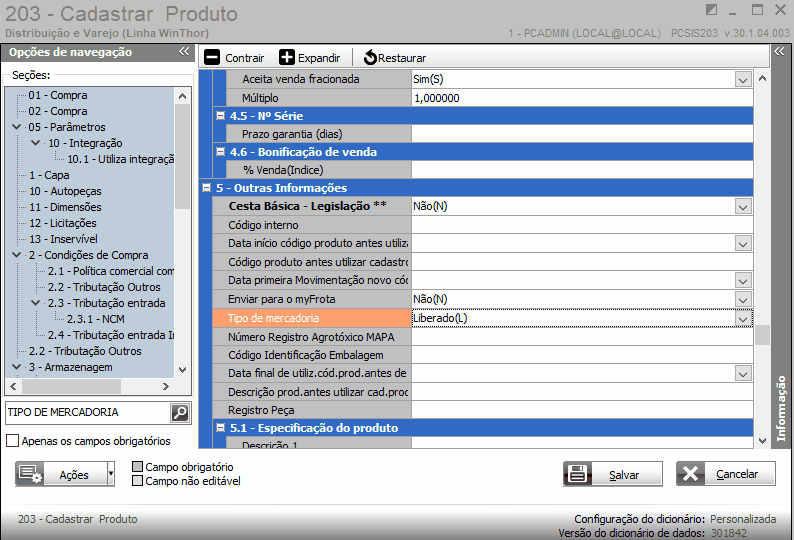Click Campo obrigatório legend box
Screen dimensions: 794x540
[137, 467]
